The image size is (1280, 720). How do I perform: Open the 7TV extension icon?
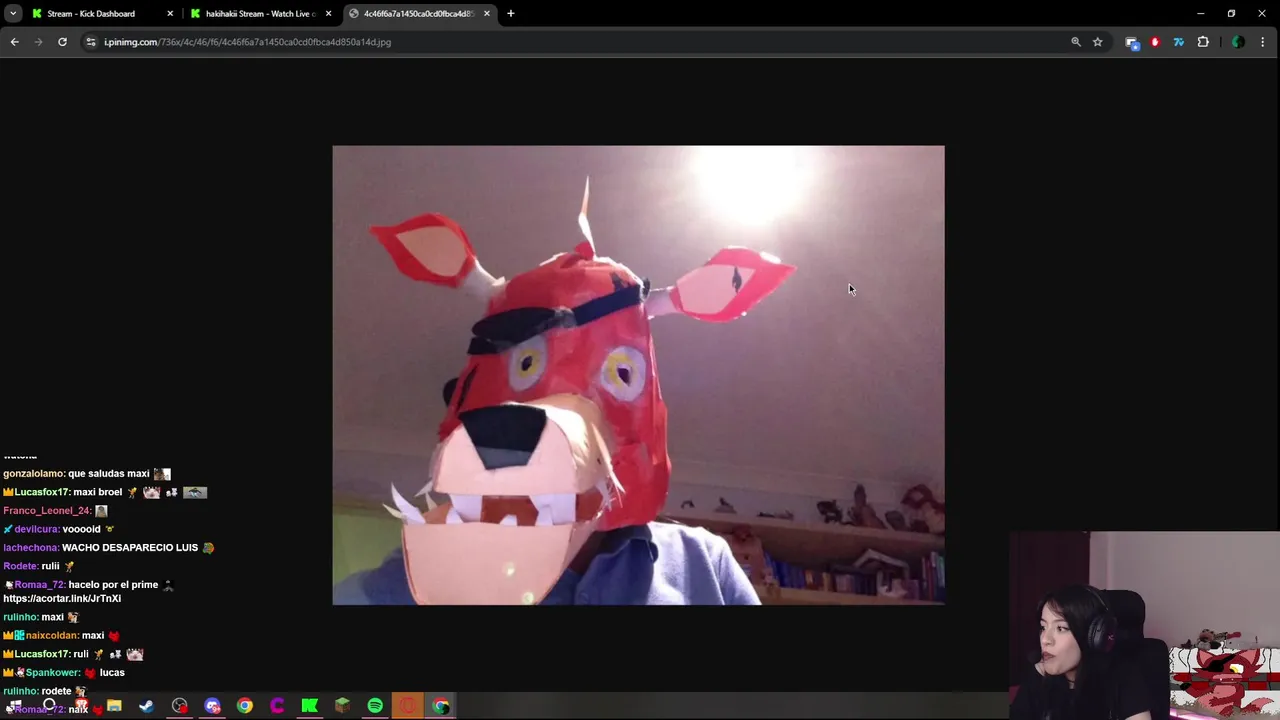pyautogui.click(x=1178, y=42)
